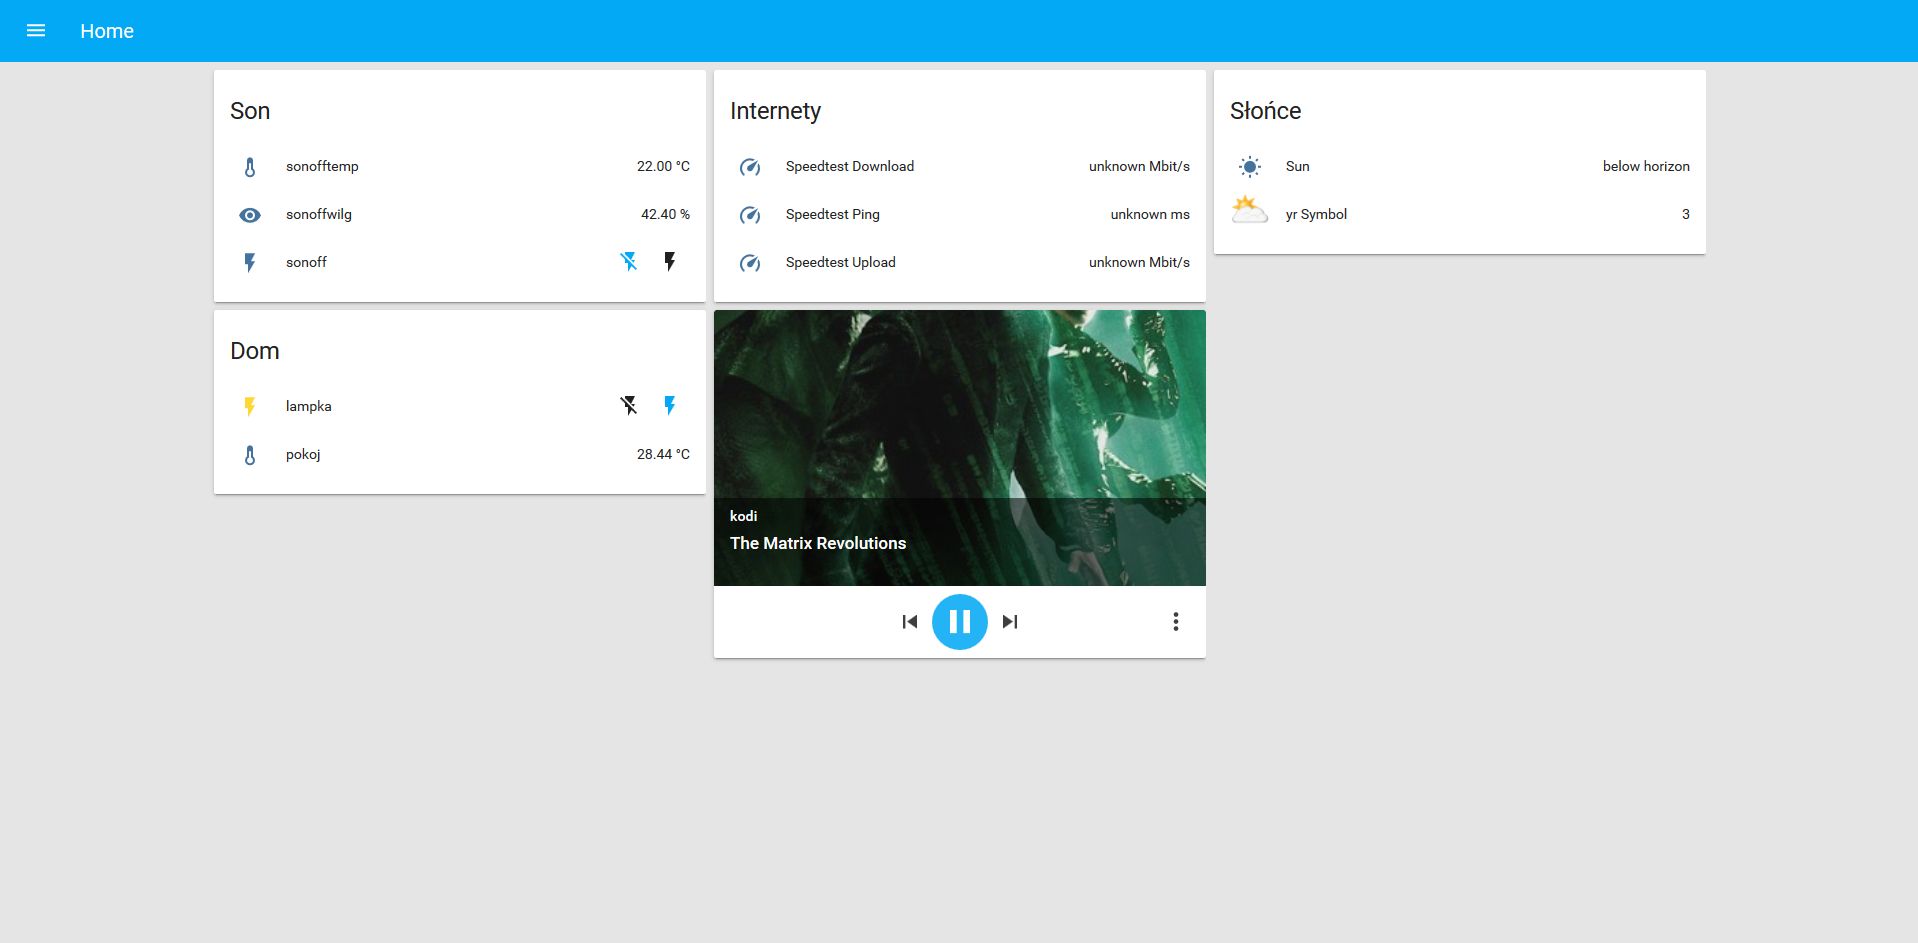Click the Speedtest Download gauge icon

point(750,167)
